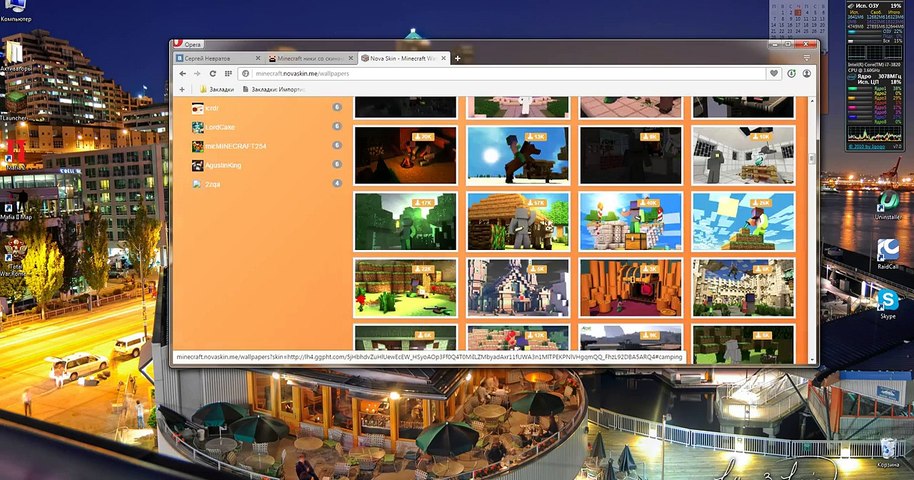Go back with the browser back arrow

(182, 74)
